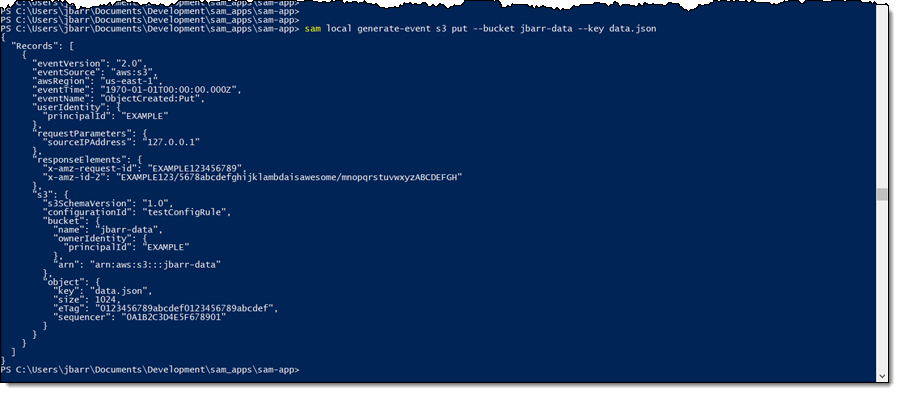This screenshot has width=900, height=393.
Task: Click the vertical scrollbar thumb
Action: click(882, 194)
